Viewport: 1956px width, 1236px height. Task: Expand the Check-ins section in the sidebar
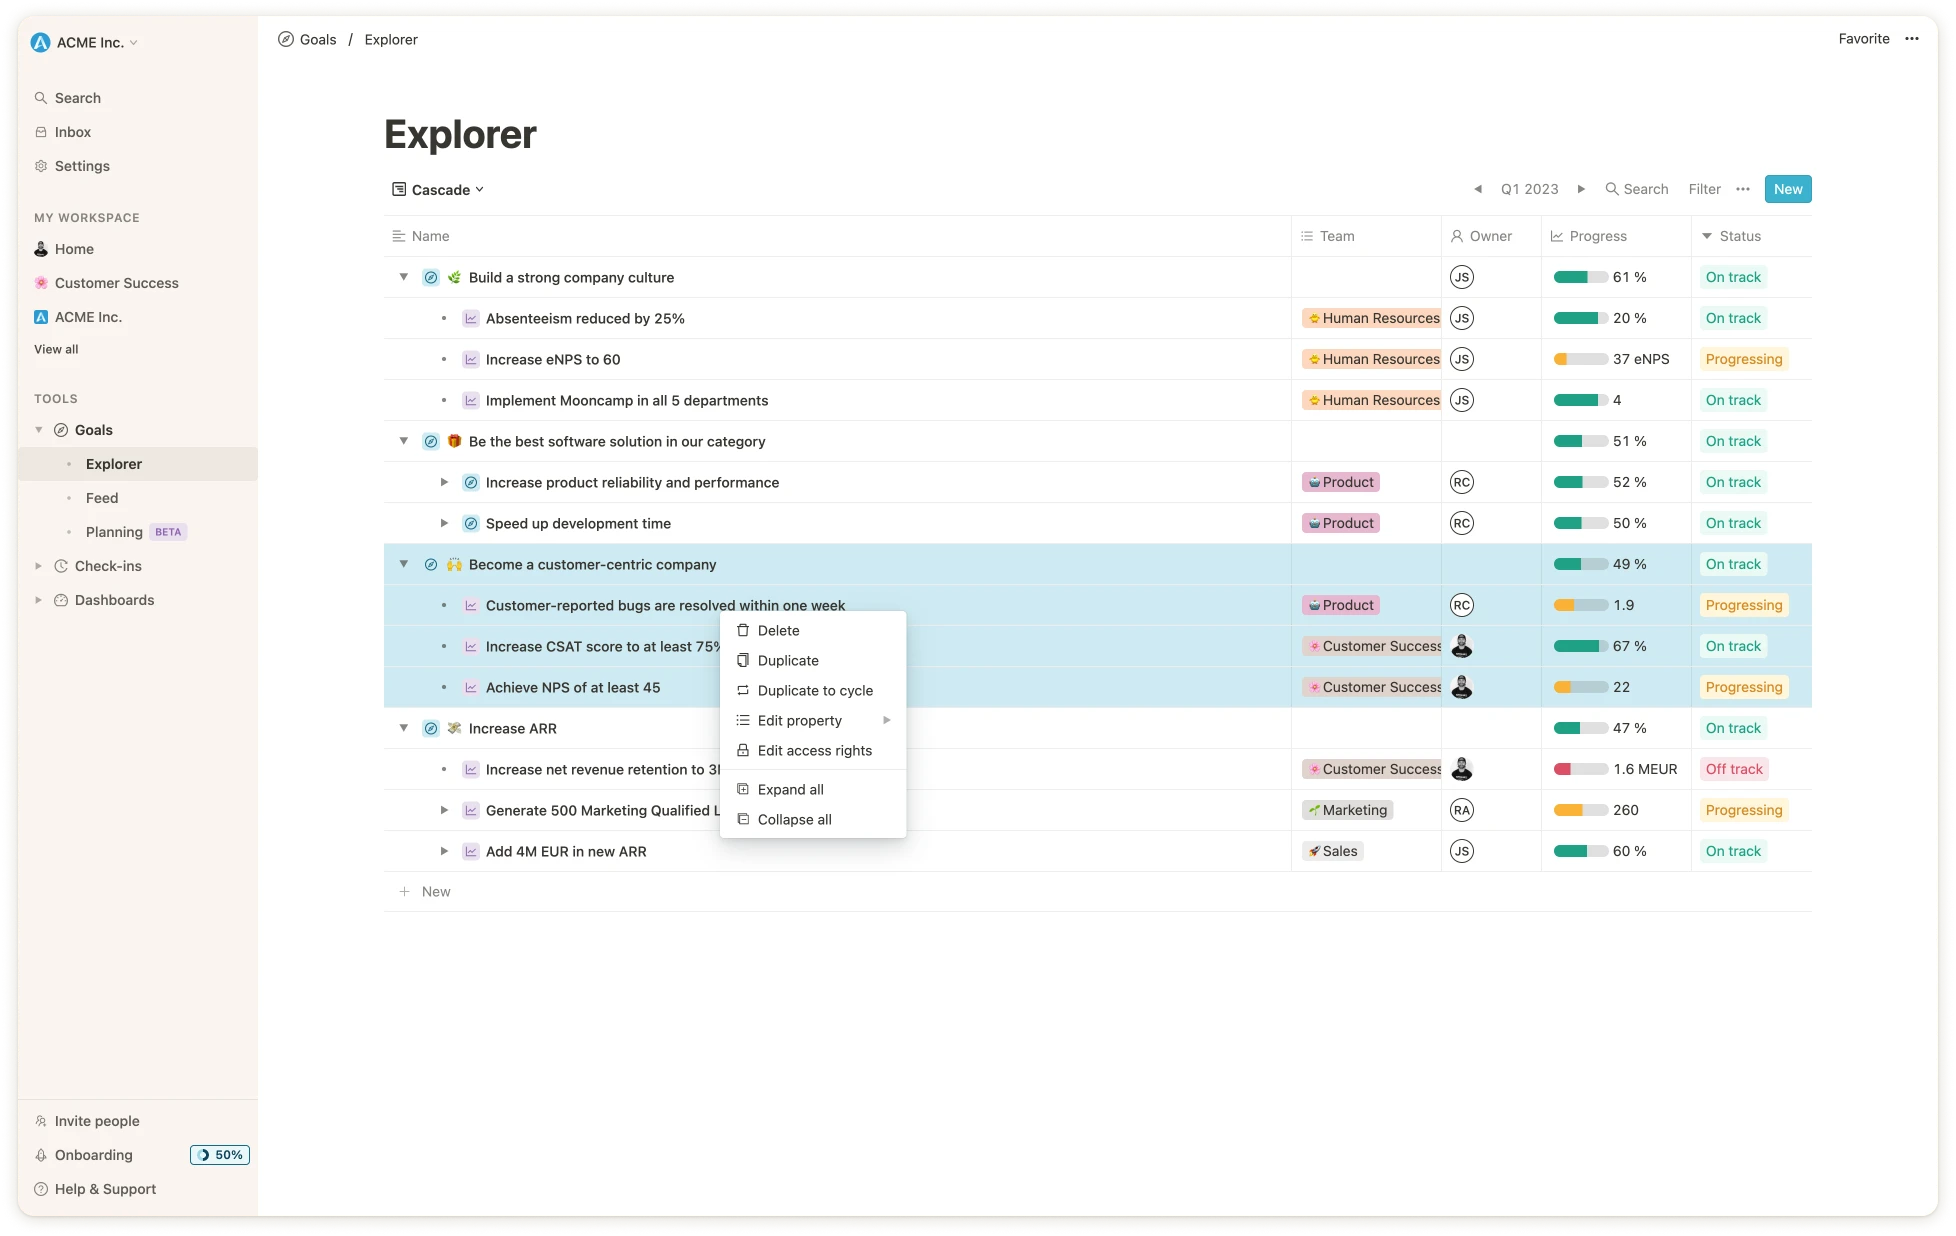(39, 566)
